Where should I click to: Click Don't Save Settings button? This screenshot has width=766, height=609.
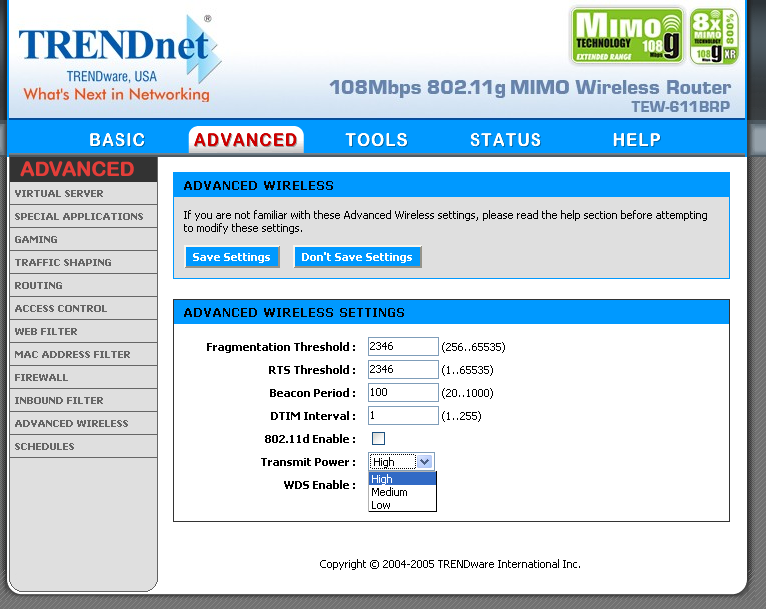coord(357,257)
